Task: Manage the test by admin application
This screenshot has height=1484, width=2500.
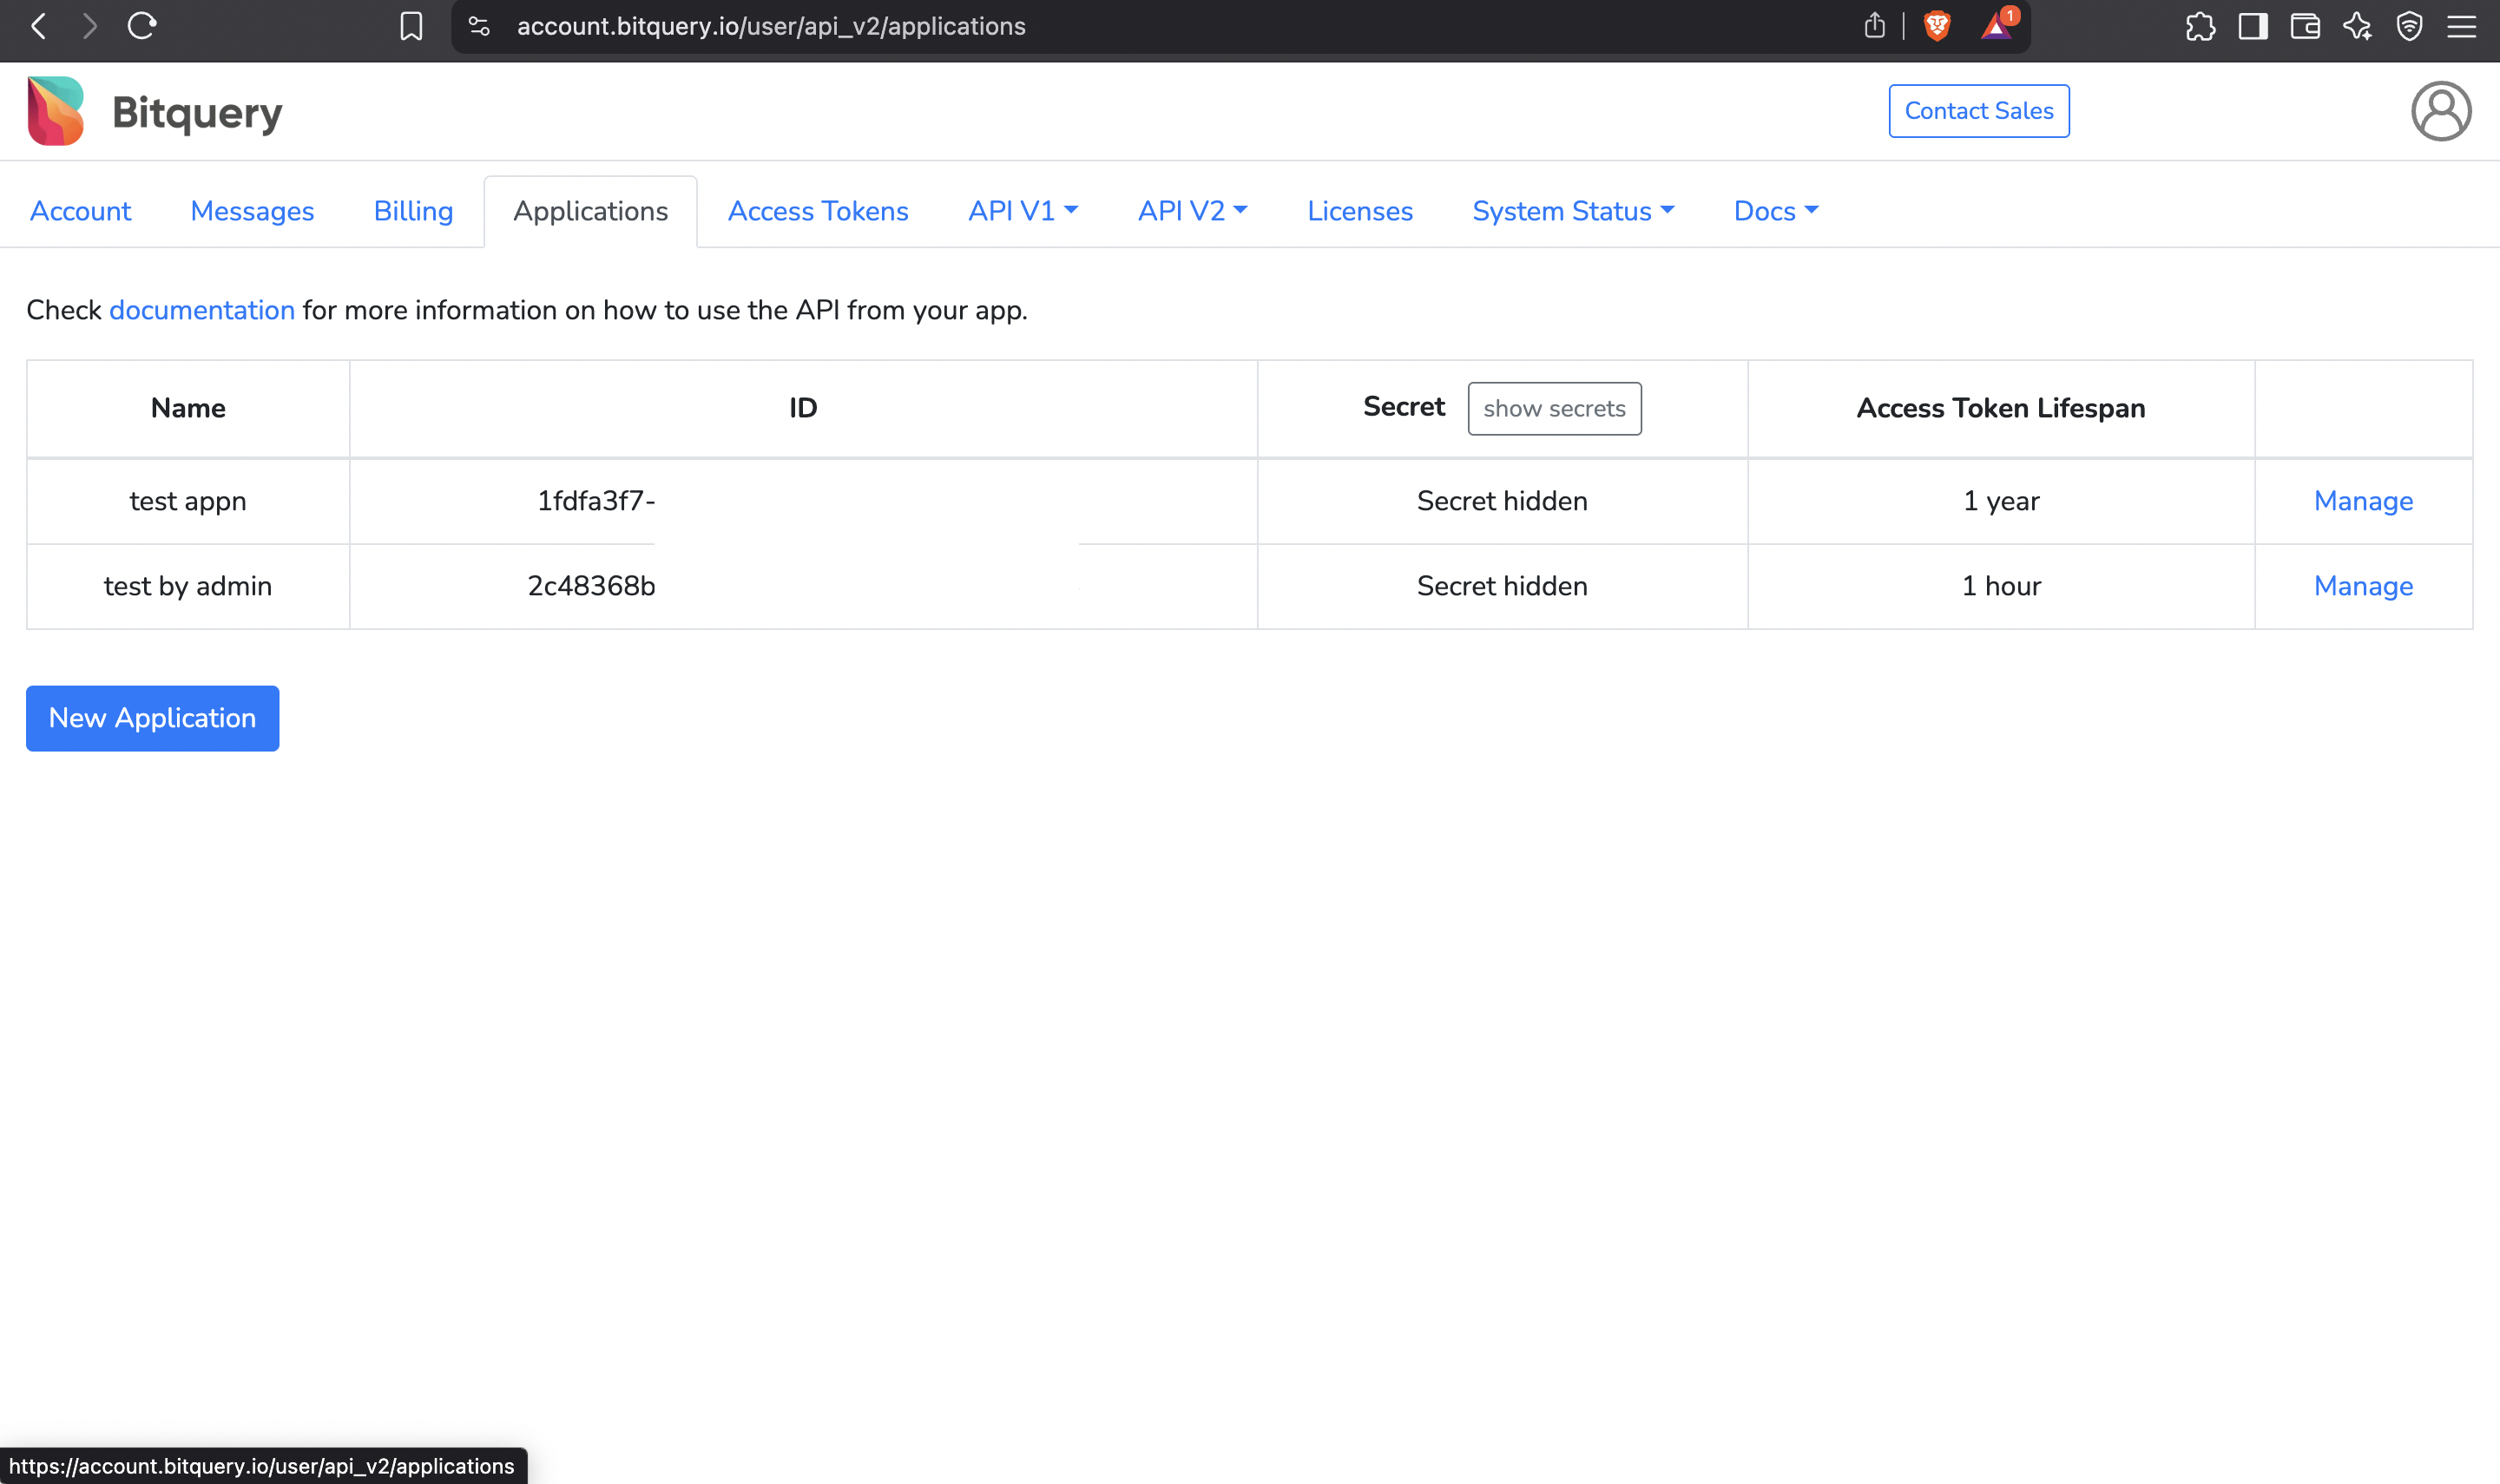Action: [x=2363, y=586]
